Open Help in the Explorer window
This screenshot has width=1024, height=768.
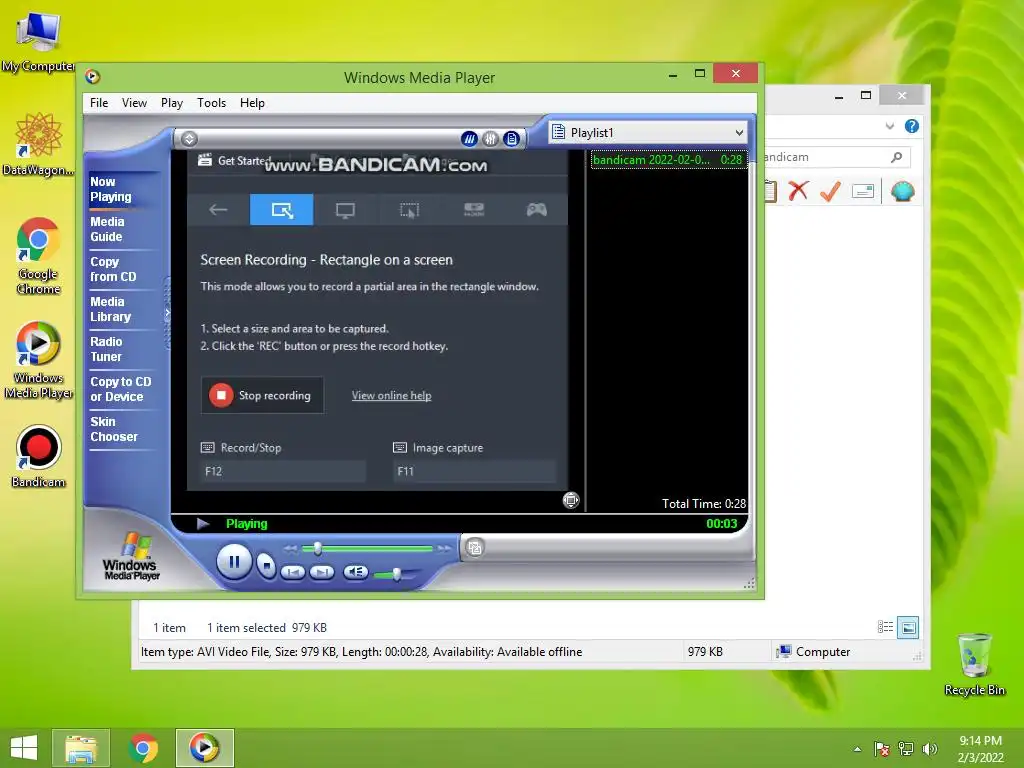[x=912, y=126]
